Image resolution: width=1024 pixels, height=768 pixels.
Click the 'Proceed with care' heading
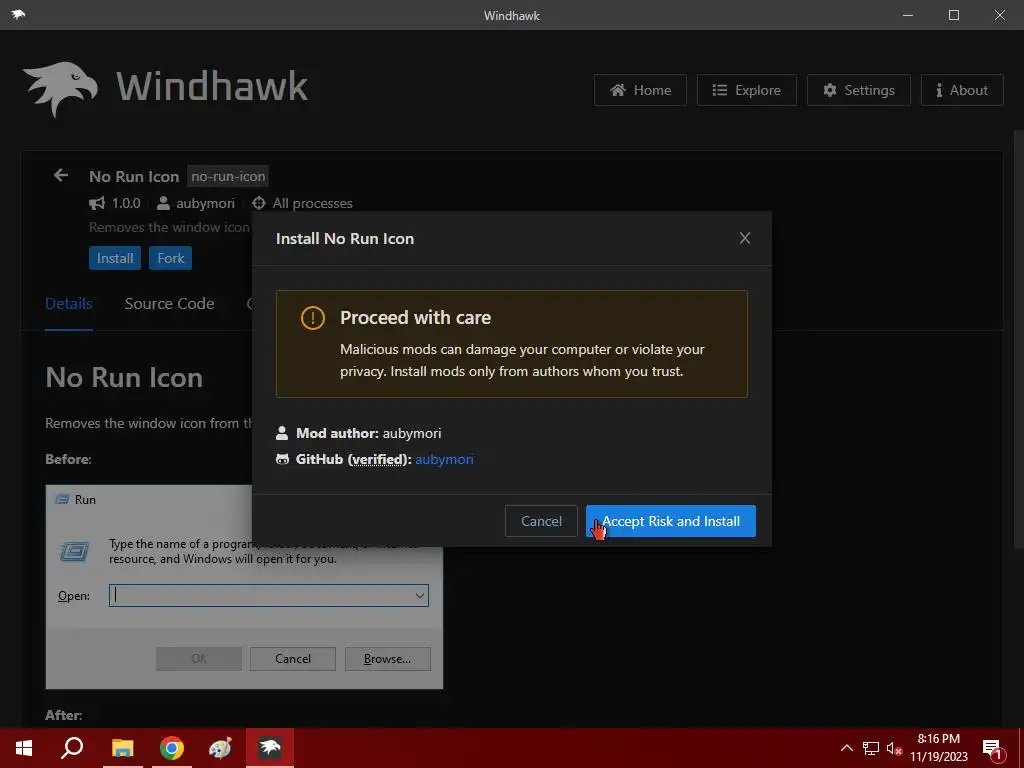(415, 317)
